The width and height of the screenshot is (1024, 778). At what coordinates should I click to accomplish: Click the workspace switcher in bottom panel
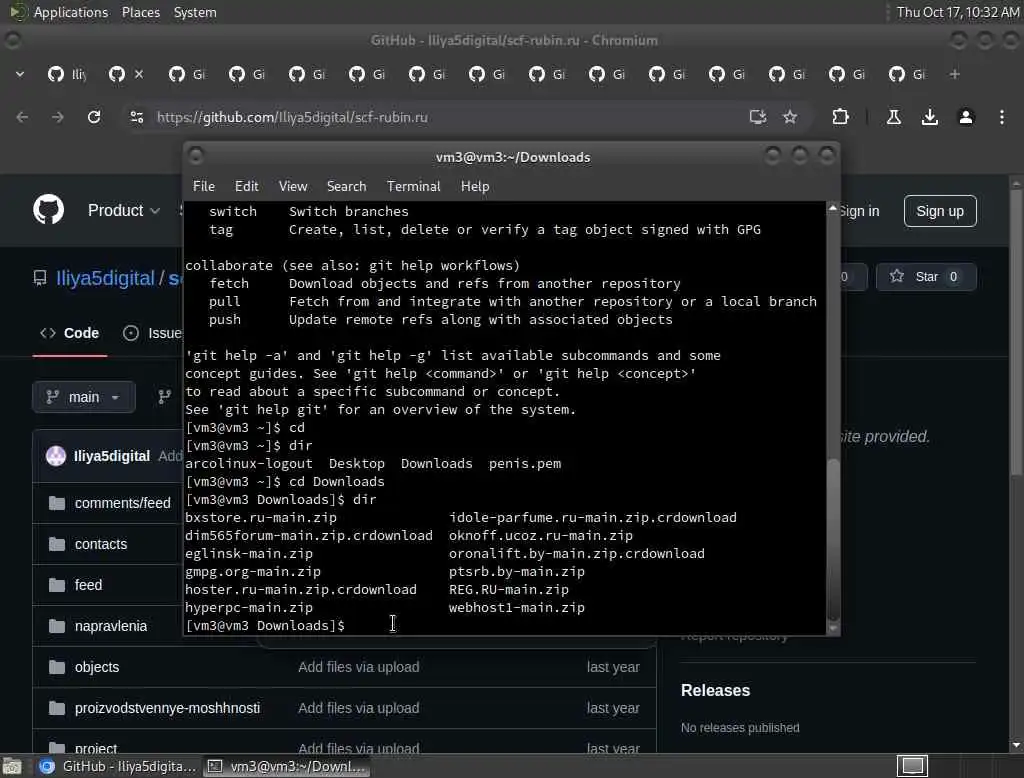point(912,766)
